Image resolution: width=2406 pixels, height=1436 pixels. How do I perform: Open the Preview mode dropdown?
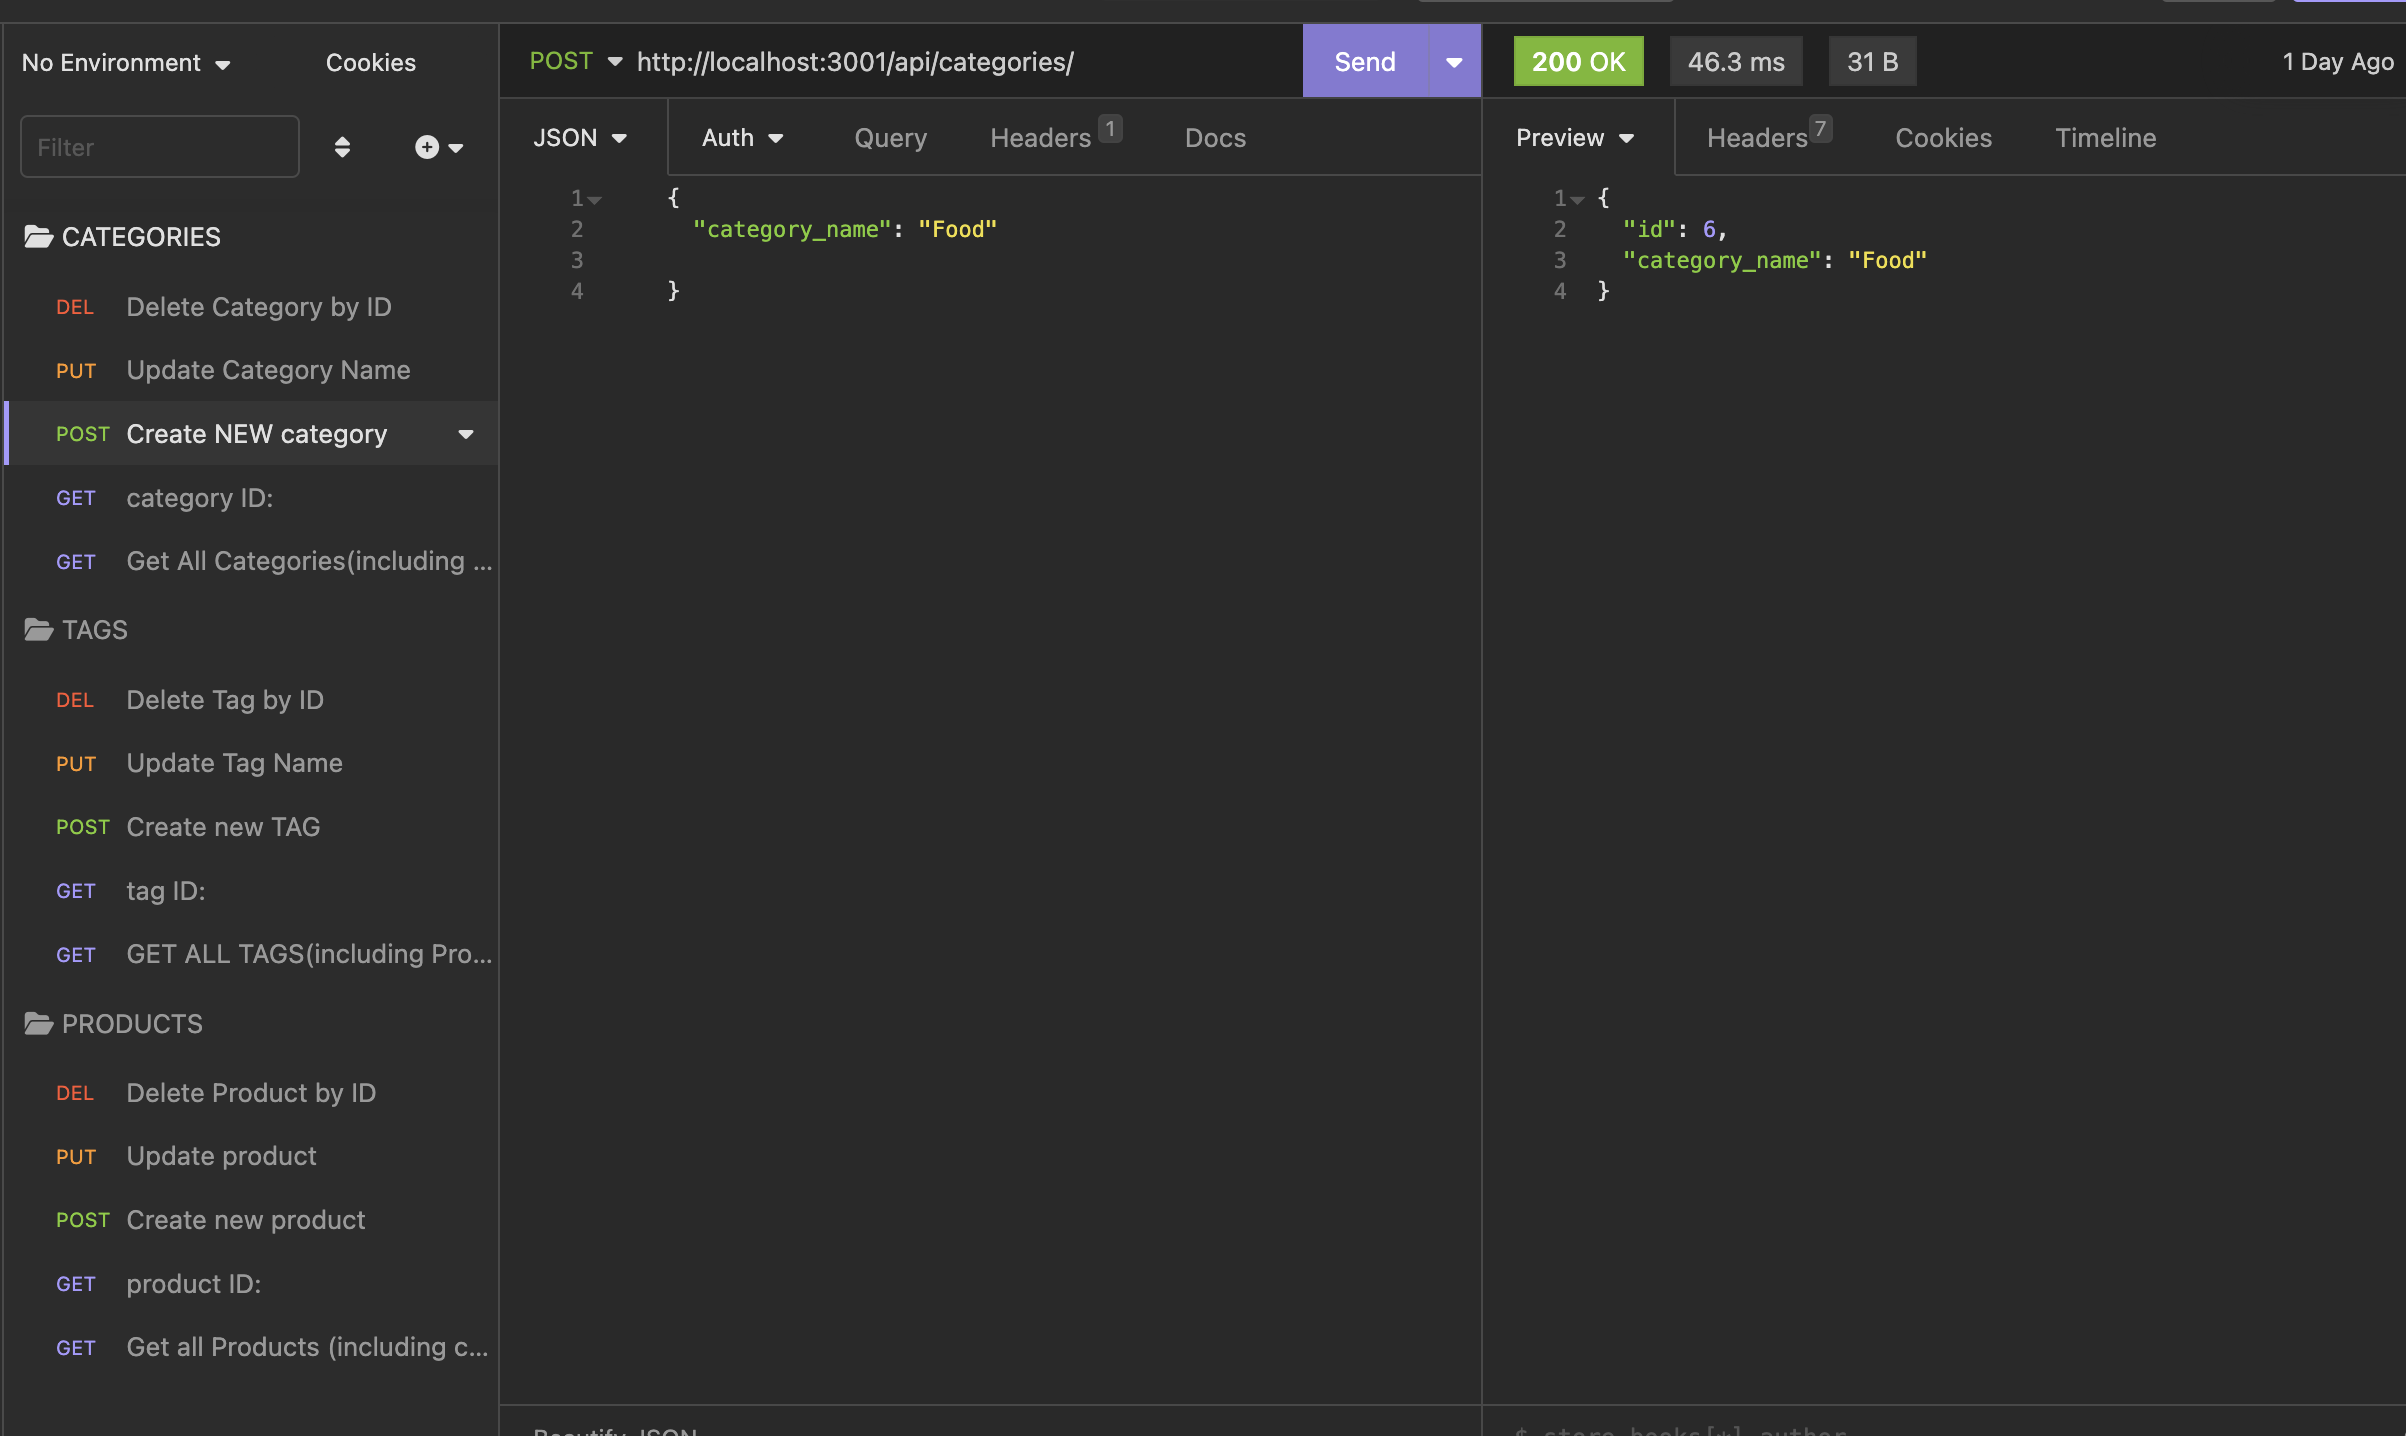[1574, 137]
